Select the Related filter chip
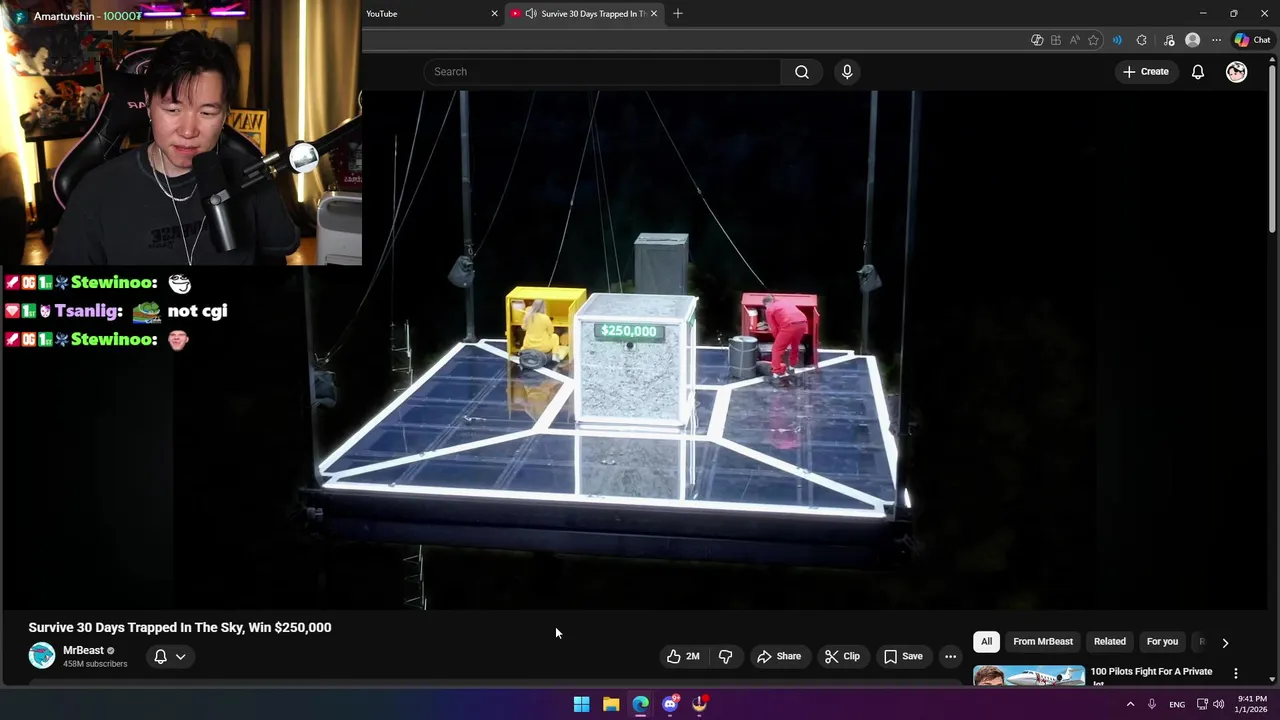This screenshot has height=720, width=1280. [x=1109, y=642]
